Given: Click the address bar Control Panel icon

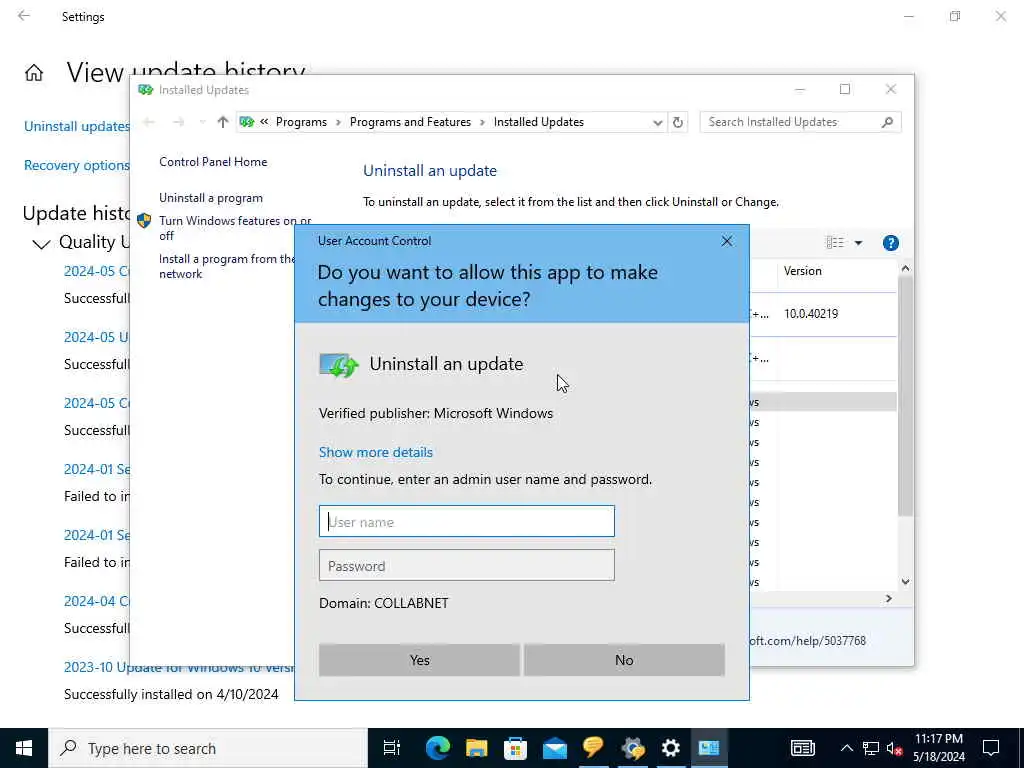Looking at the screenshot, I should point(247,122).
